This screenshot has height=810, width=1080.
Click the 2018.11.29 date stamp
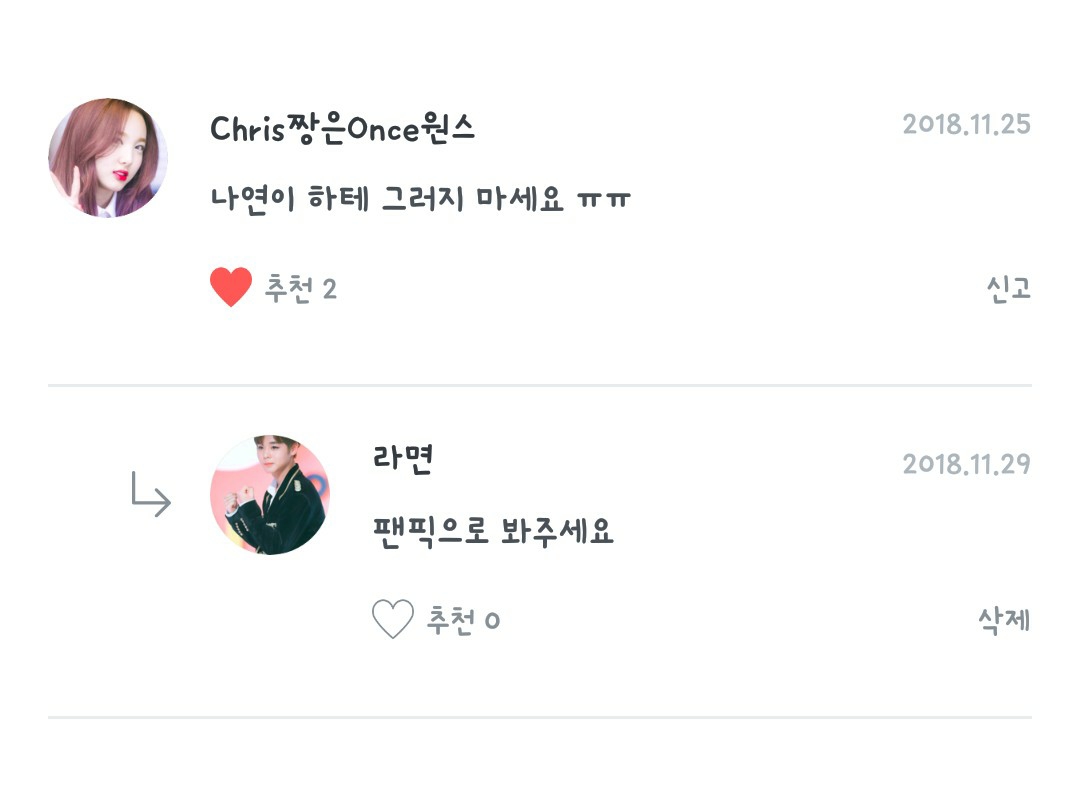966,464
